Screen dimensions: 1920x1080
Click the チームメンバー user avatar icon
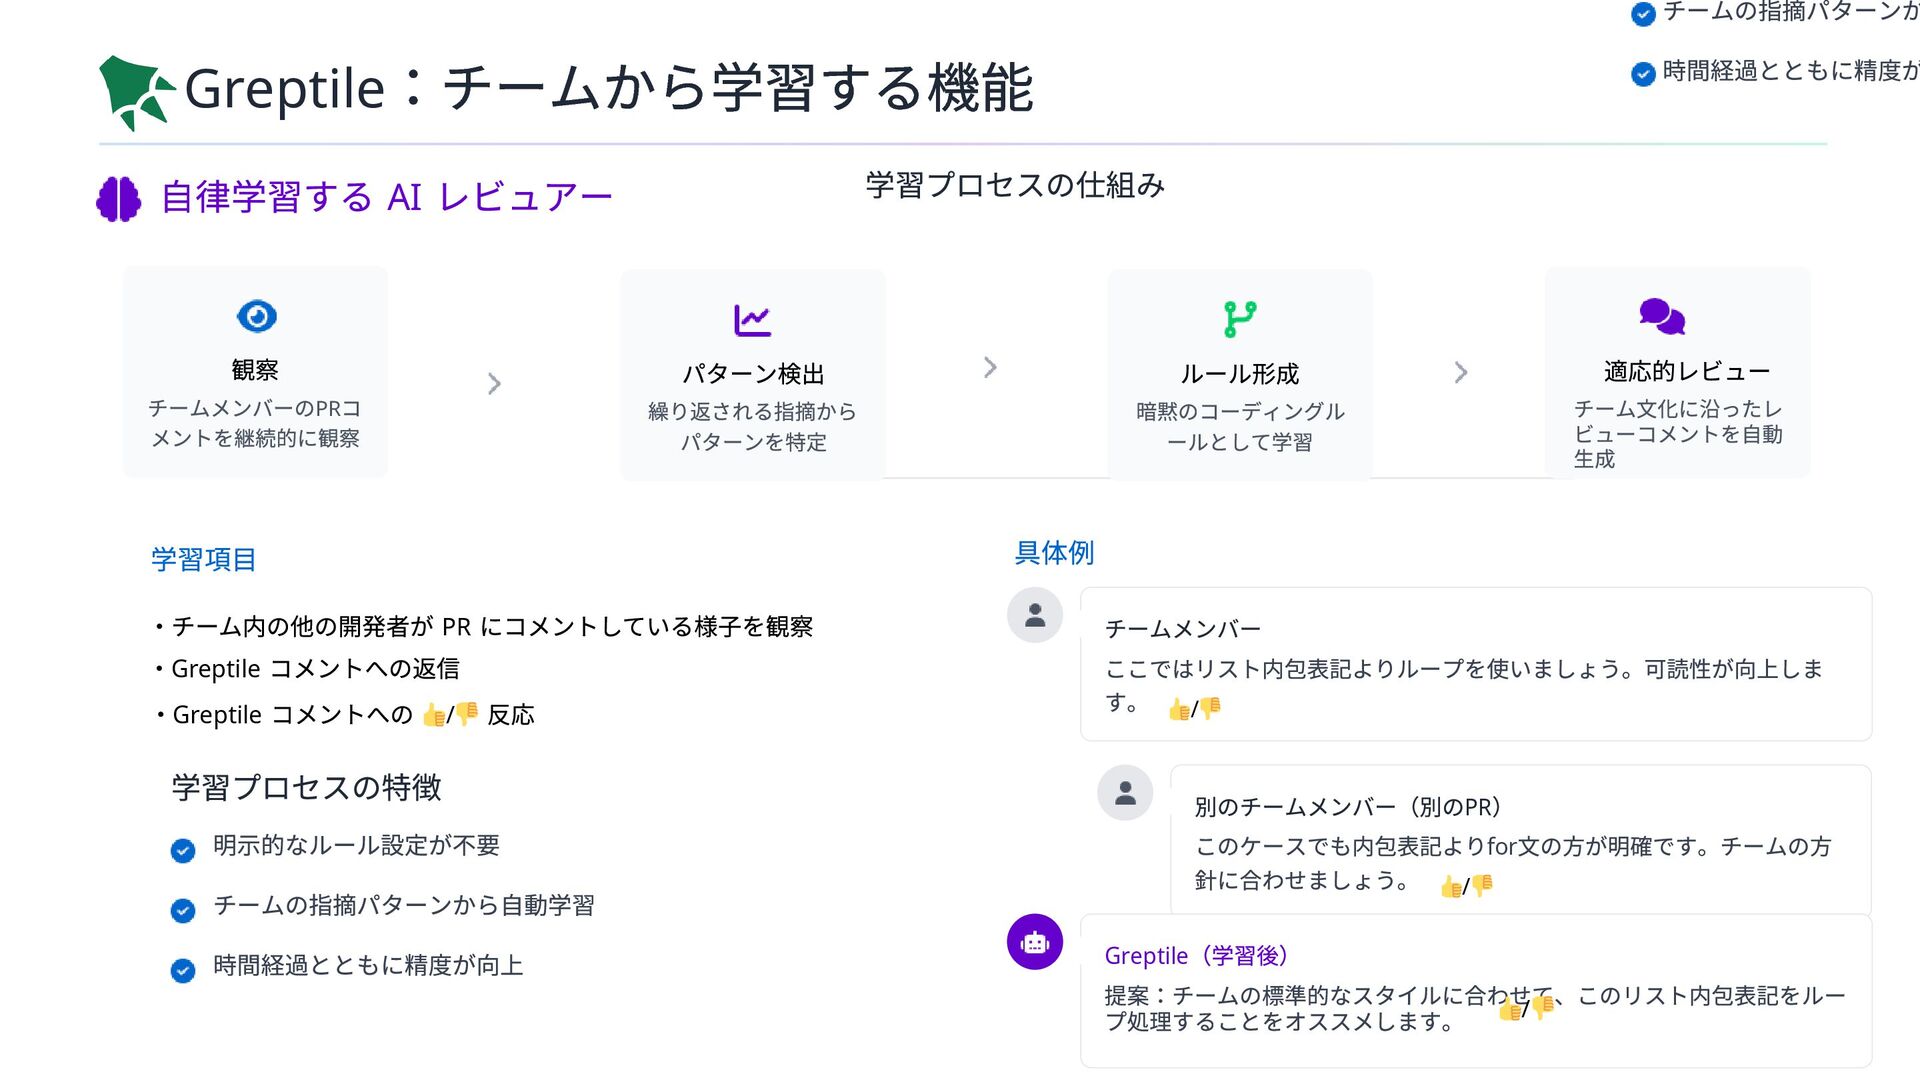pyautogui.click(x=1035, y=615)
